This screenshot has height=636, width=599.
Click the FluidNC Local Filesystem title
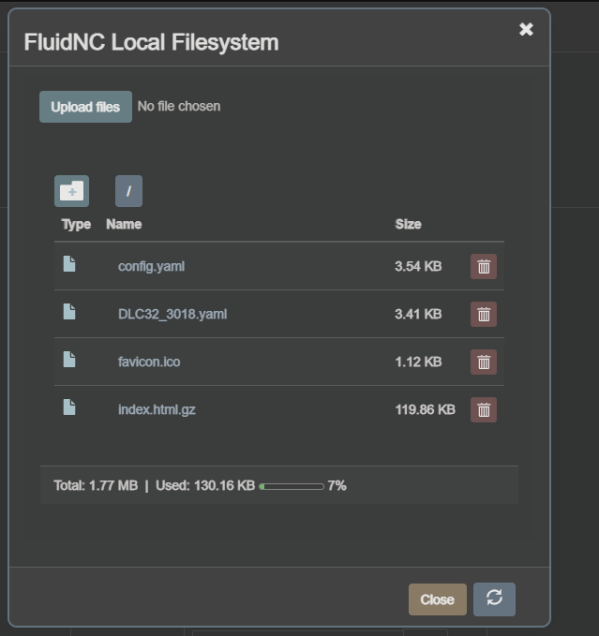pos(151,42)
